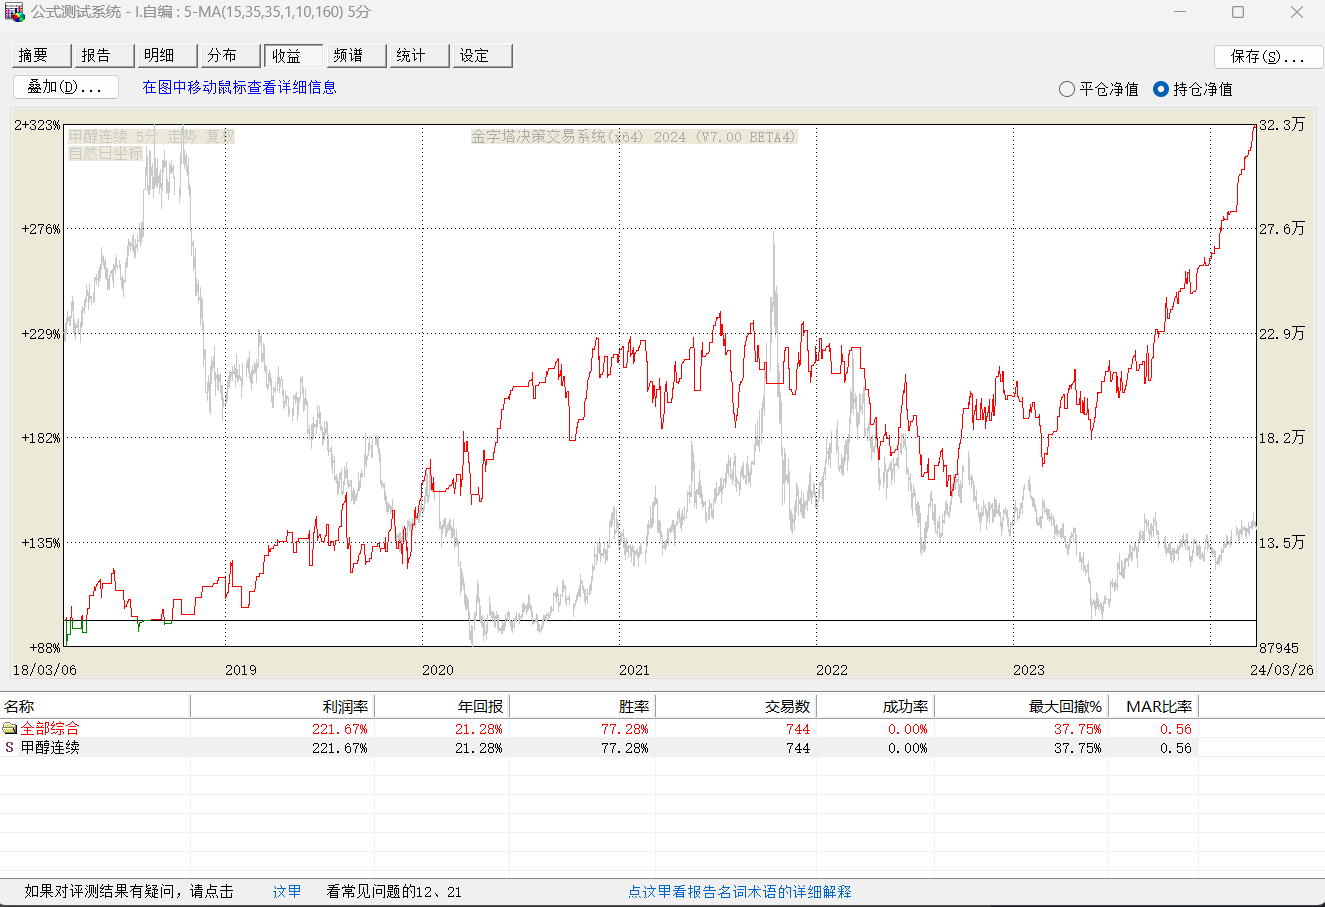
Task: Open the 明细 tab
Action: point(169,56)
